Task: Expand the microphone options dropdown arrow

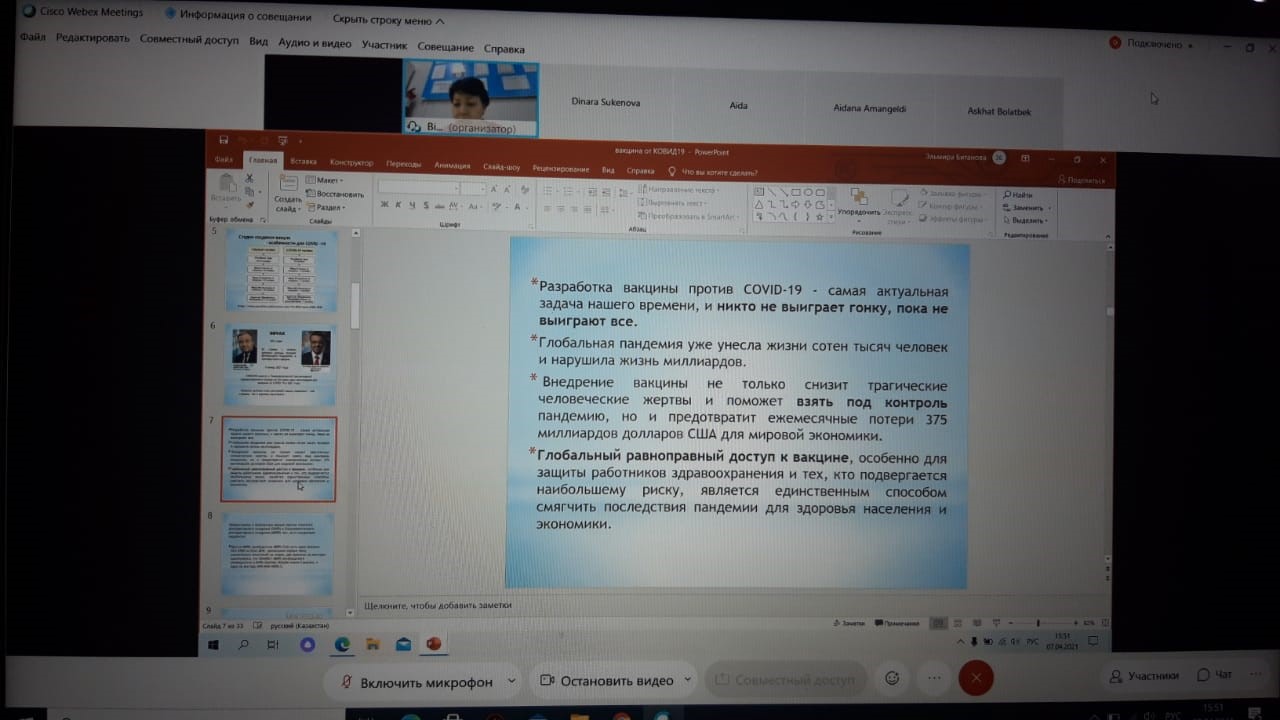Action: (x=511, y=680)
